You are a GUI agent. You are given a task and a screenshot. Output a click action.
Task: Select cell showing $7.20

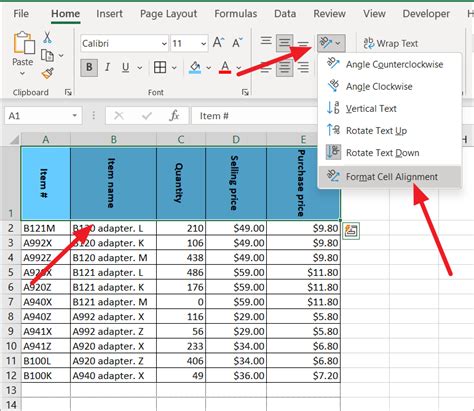(x=303, y=376)
